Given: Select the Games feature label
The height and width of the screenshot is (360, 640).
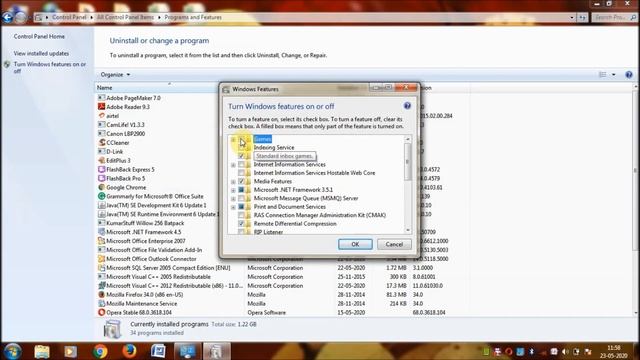Looking at the screenshot, I should click(262, 139).
